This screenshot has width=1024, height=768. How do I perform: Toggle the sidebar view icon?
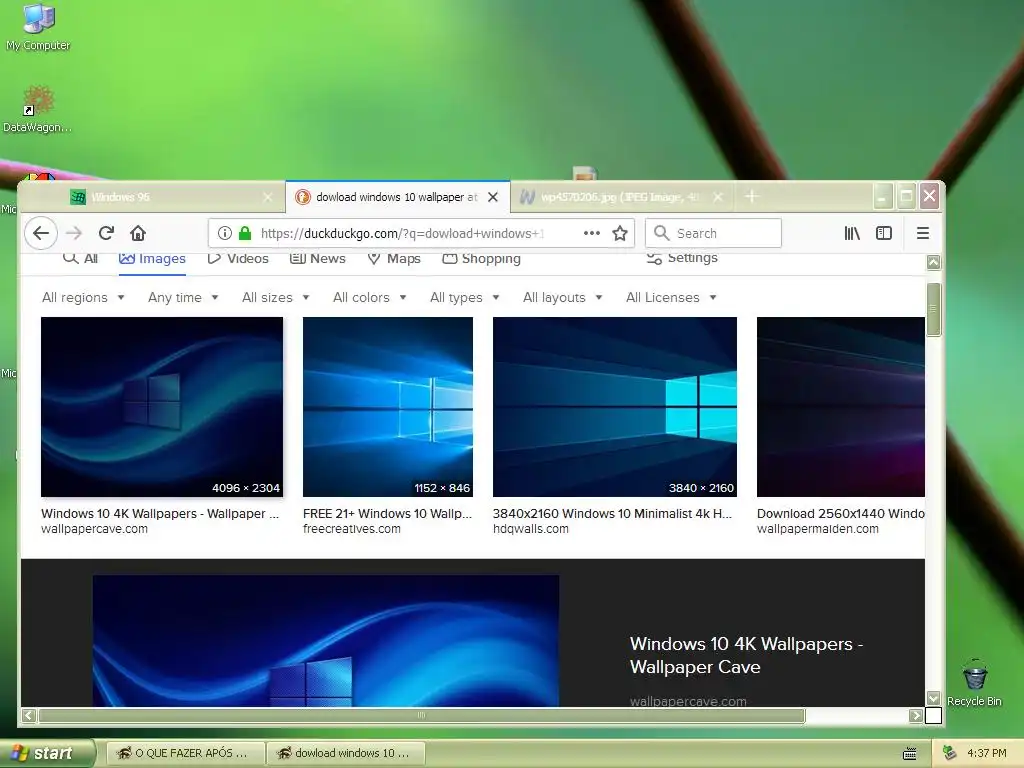click(884, 233)
